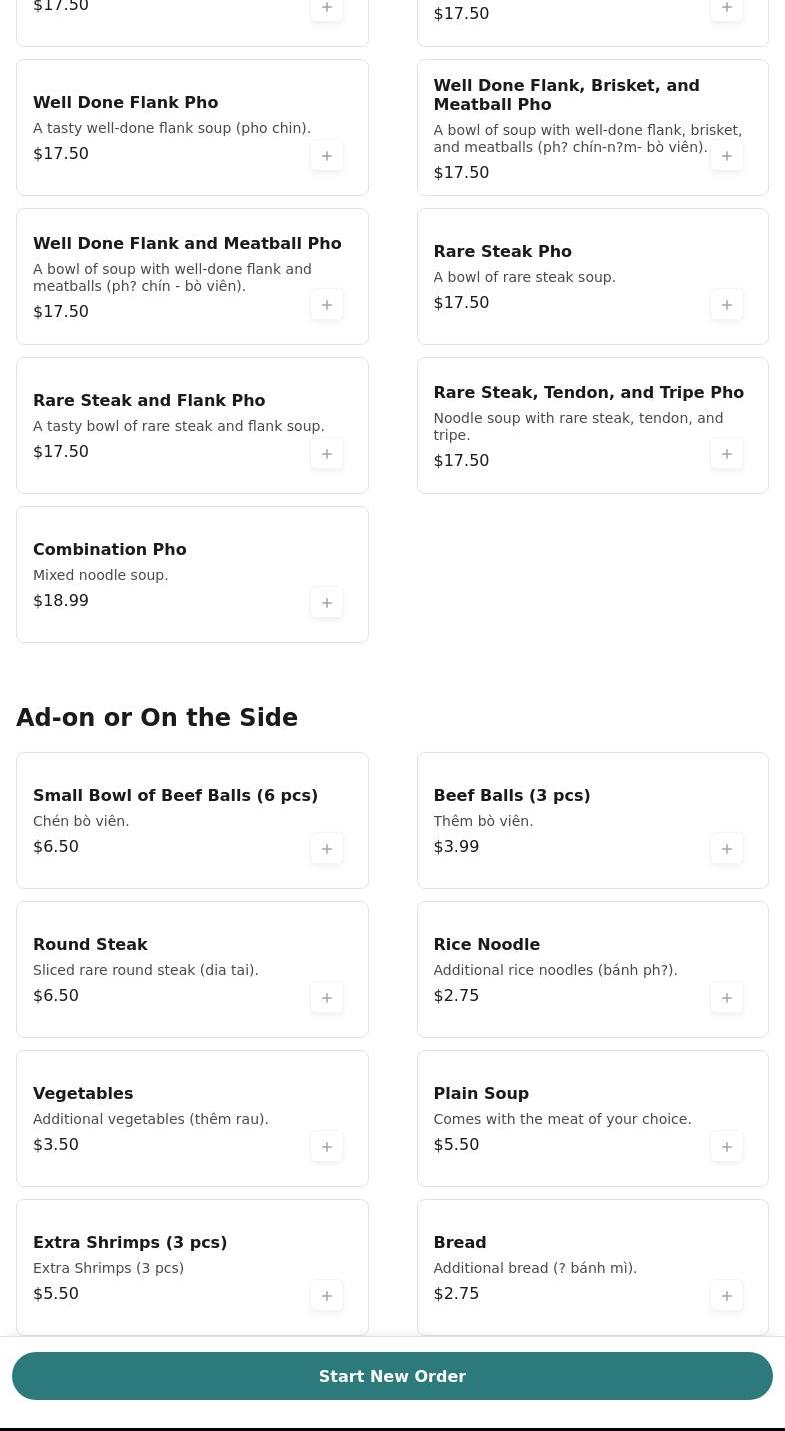Screen dimensions: 785x1431
Task: Add Round Steak side to order
Action: pyautogui.click(x=327, y=998)
